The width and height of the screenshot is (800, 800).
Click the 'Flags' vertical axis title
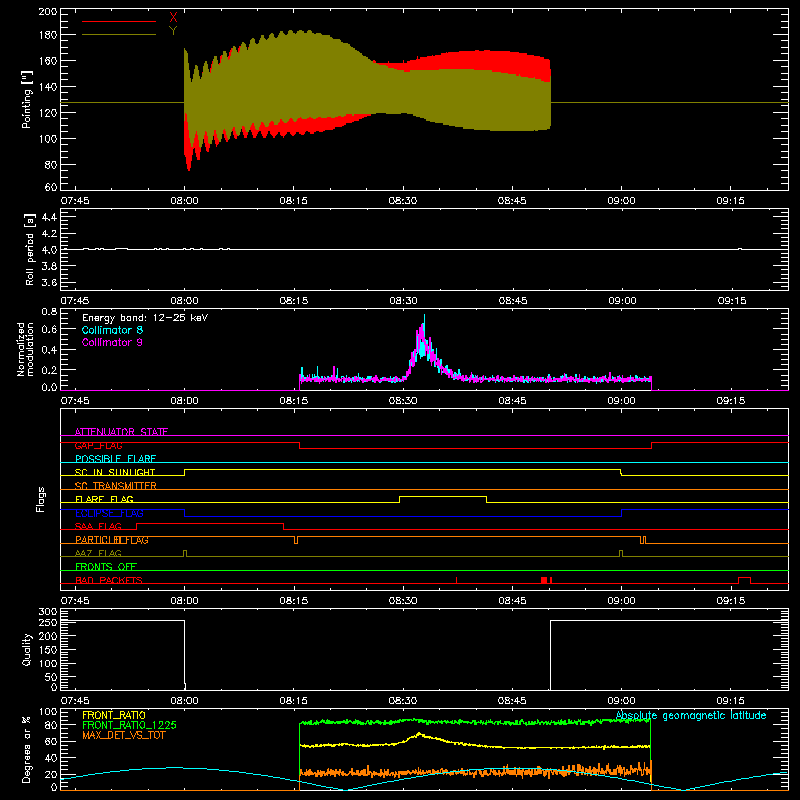coord(40,499)
